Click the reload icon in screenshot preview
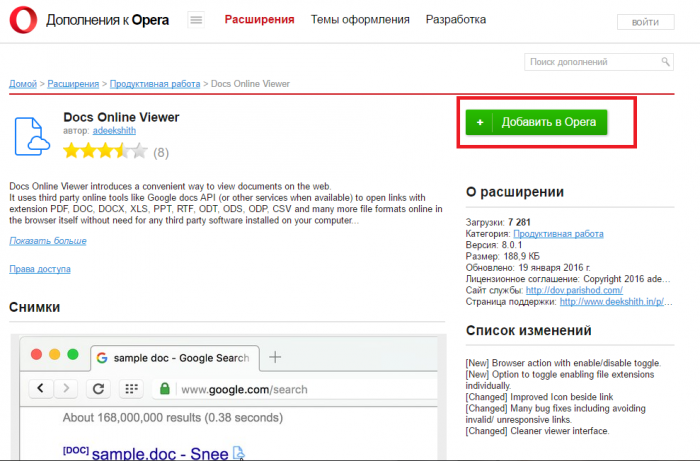This screenshot has width=700, height=461. pyautogui.click(x=99, y=389)
